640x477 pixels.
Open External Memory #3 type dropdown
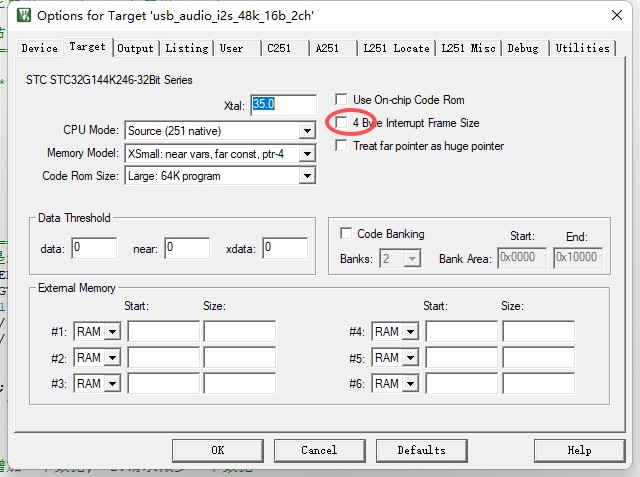pos(97,384)
